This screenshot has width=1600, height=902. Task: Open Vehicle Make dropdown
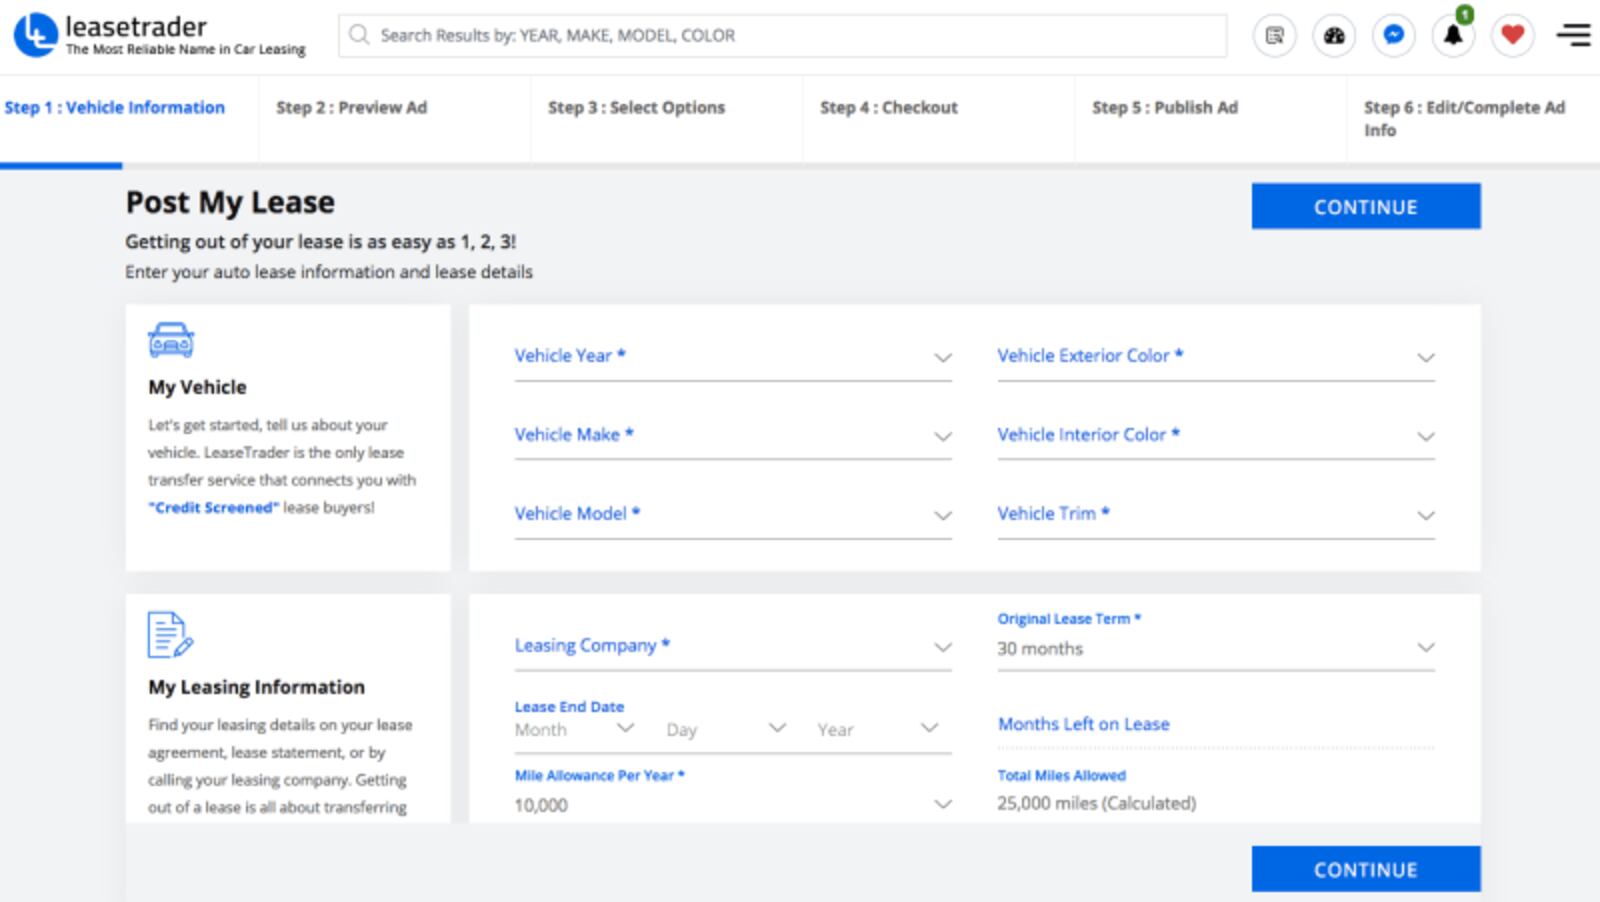click(x=733, y=436)
